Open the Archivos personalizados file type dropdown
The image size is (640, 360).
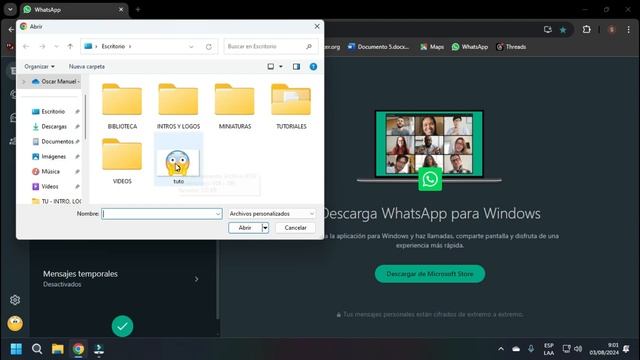point(271,213)
